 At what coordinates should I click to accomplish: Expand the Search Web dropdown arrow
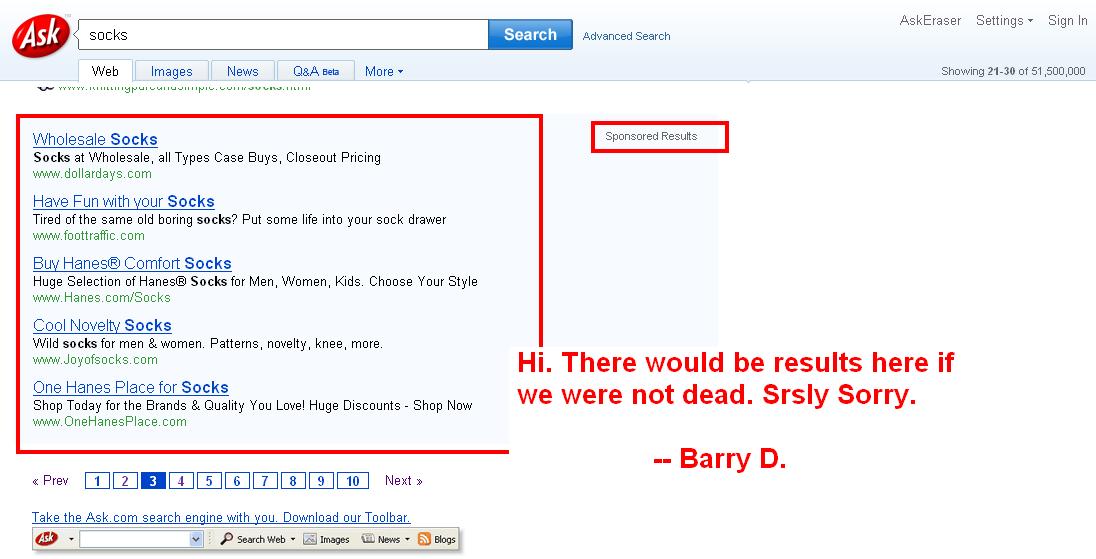(x=293, y=539)
